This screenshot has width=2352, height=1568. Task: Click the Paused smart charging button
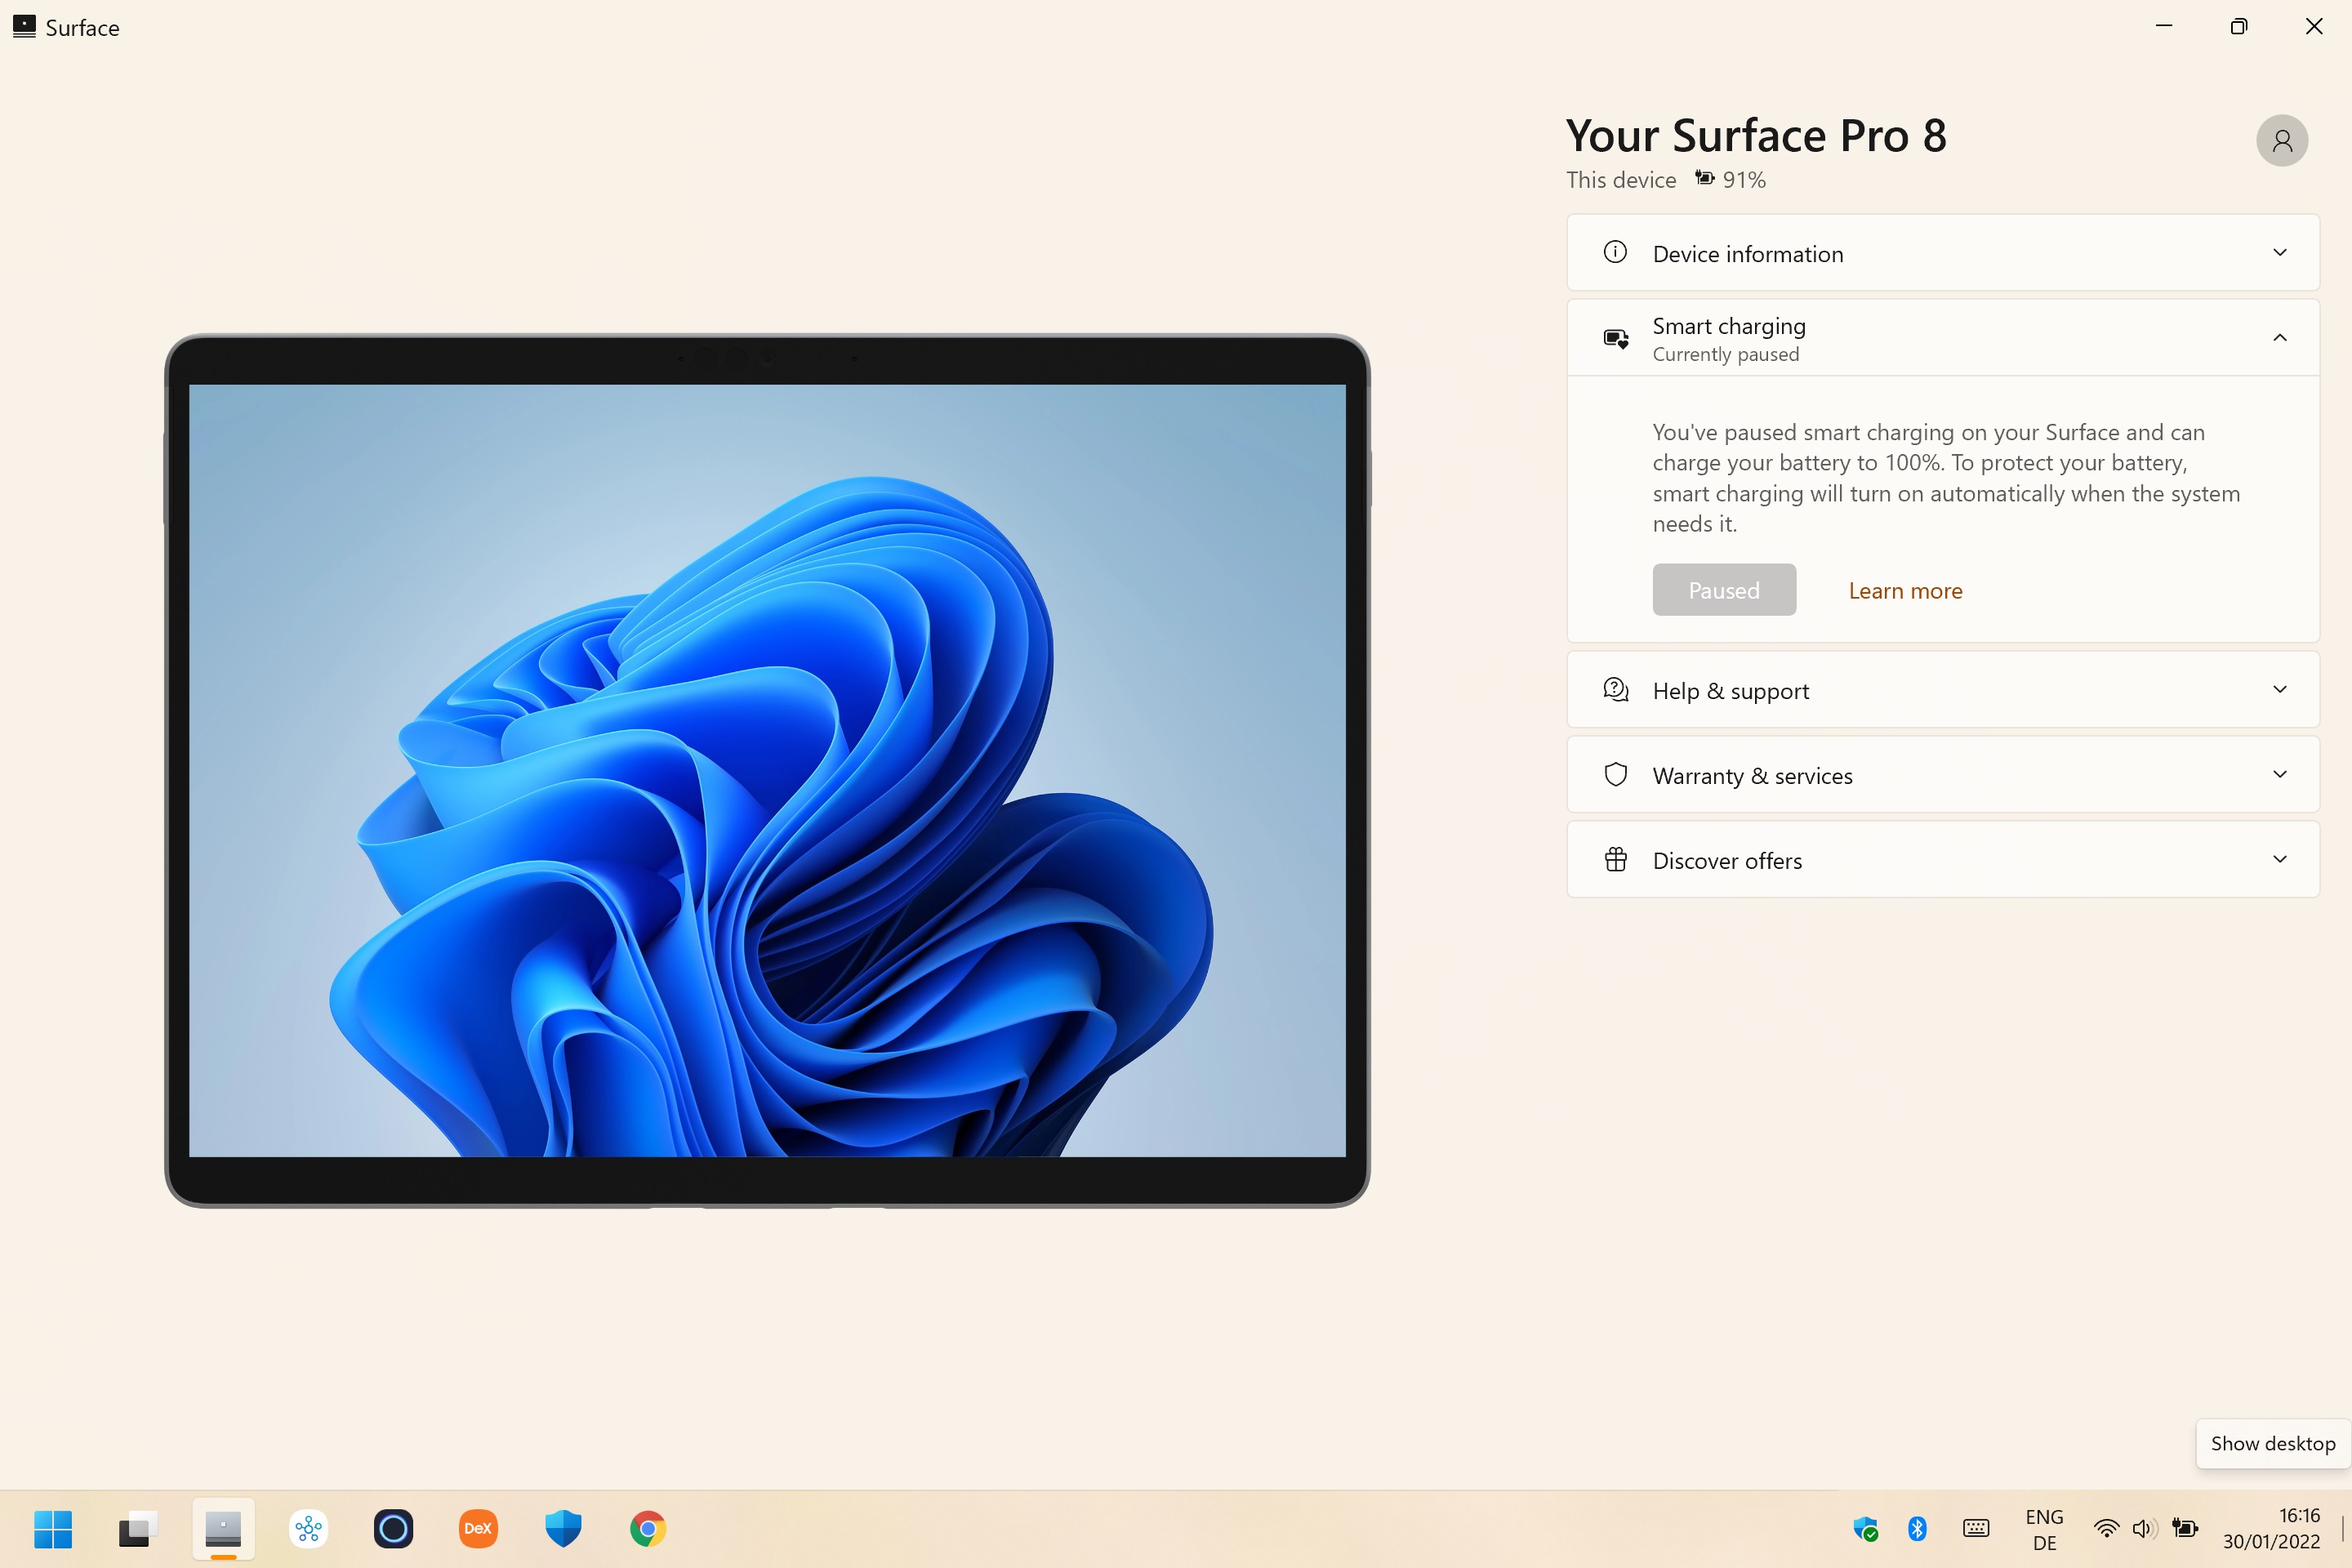point(1723,590)
